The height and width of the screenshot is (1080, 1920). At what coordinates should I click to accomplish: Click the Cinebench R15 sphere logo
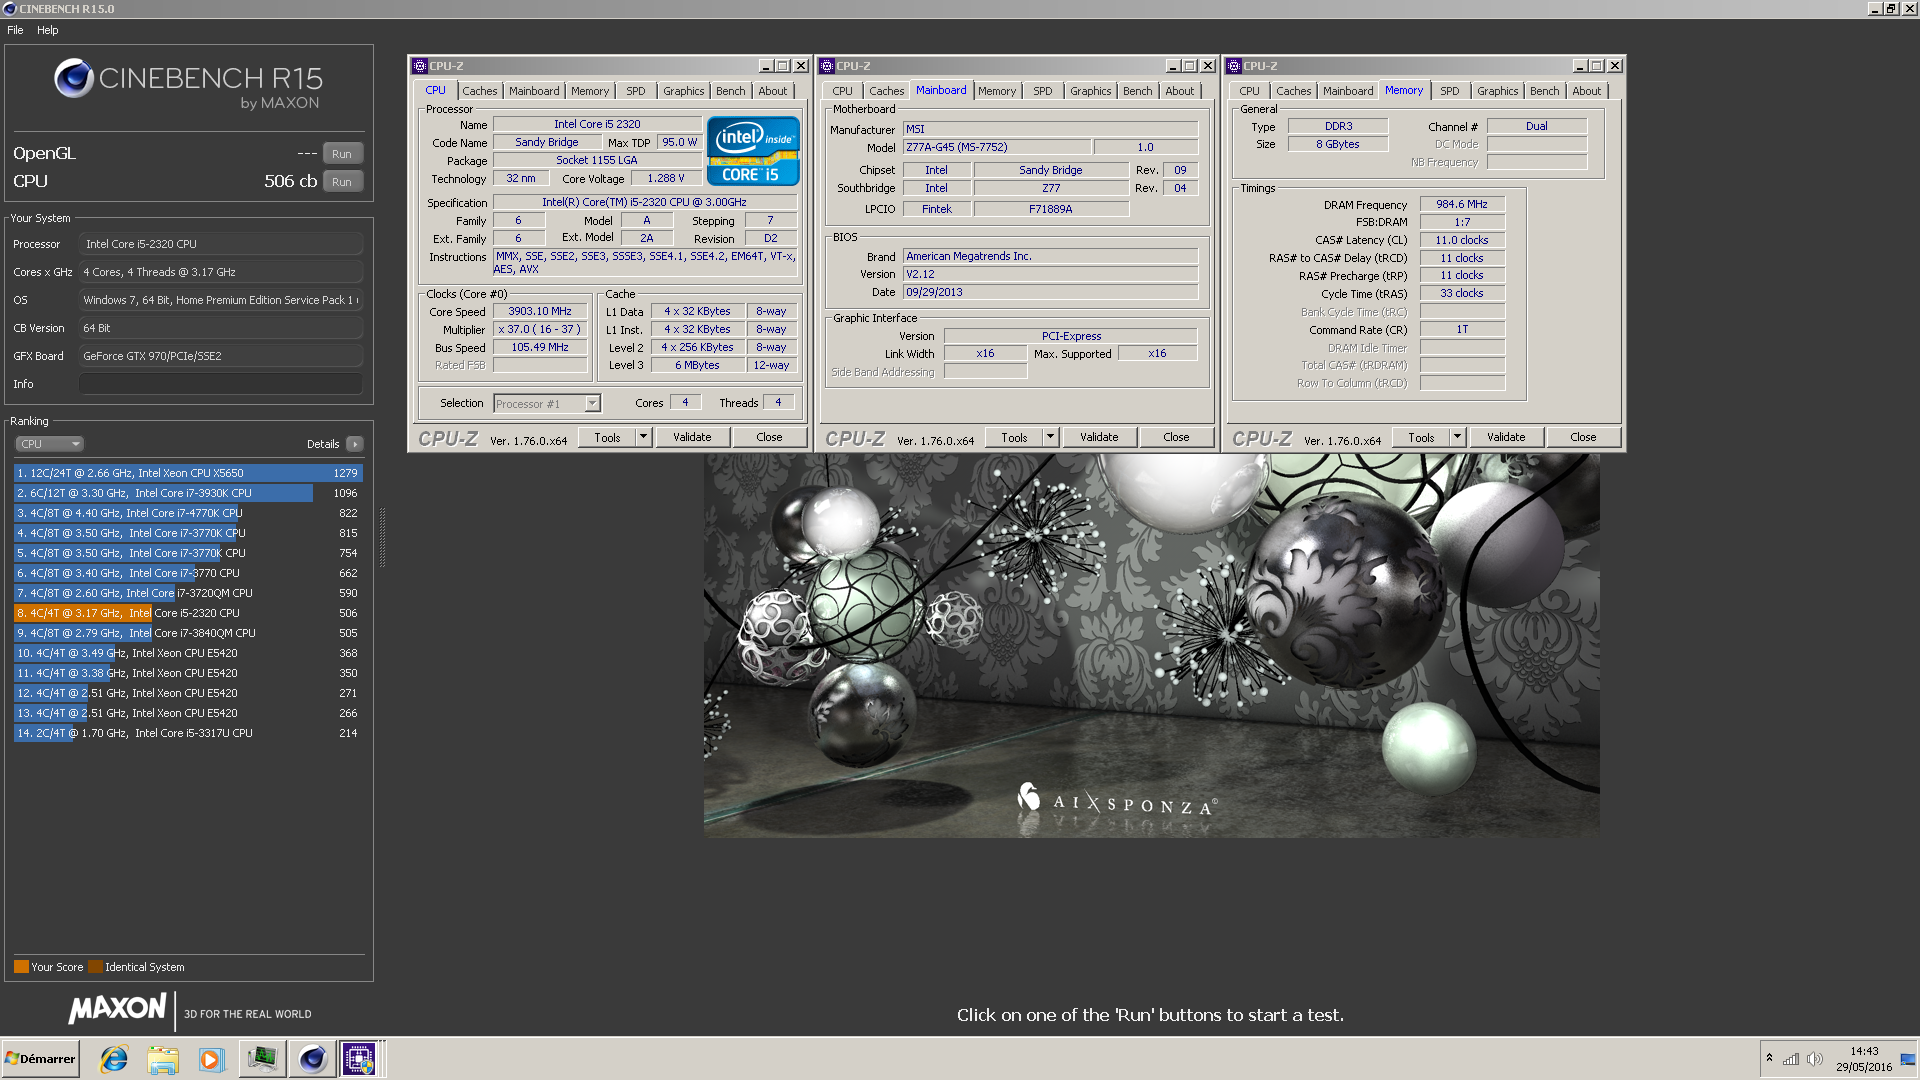coord(74,78)
